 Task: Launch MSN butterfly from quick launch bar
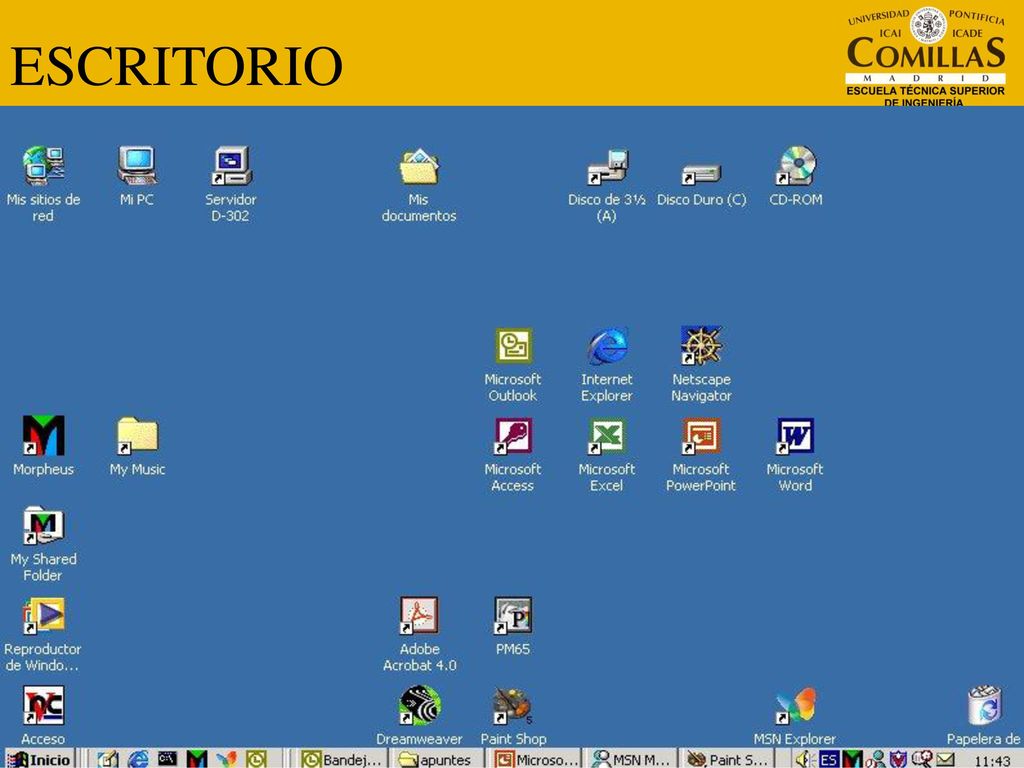pyautogui.click(x=227, y=760)
